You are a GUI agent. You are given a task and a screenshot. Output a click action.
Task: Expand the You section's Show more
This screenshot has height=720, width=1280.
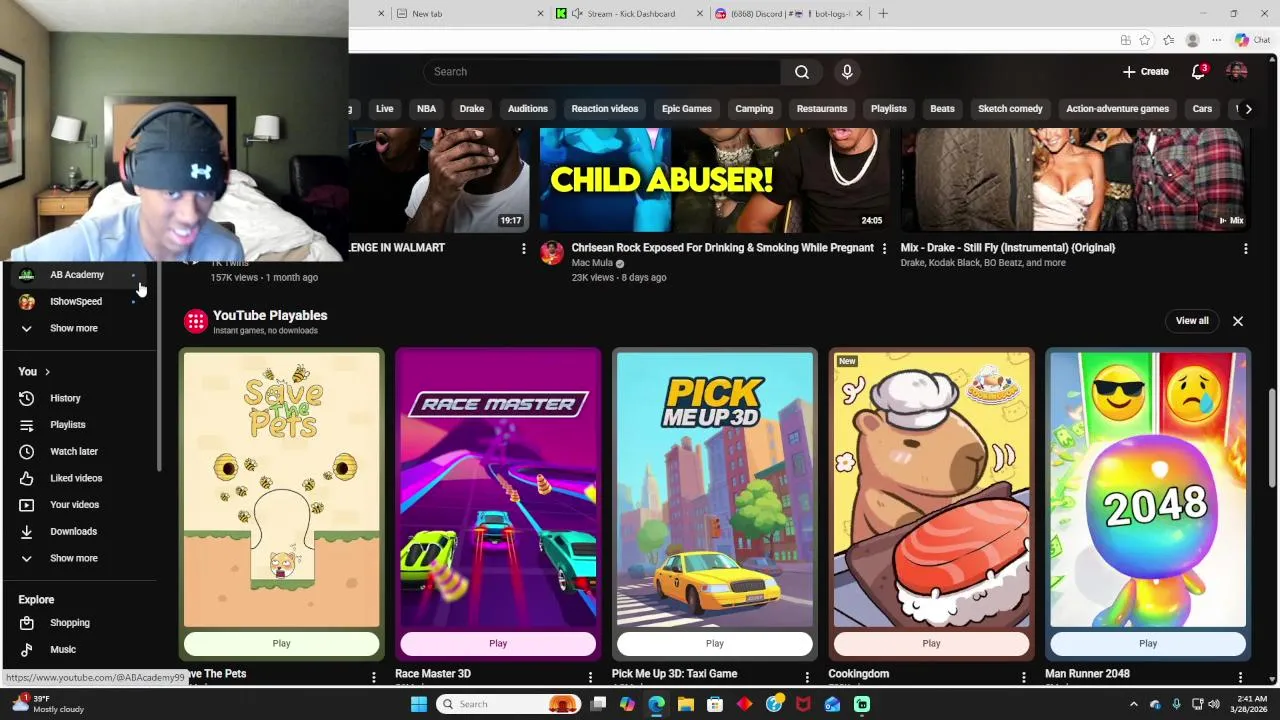coord(80,558)
